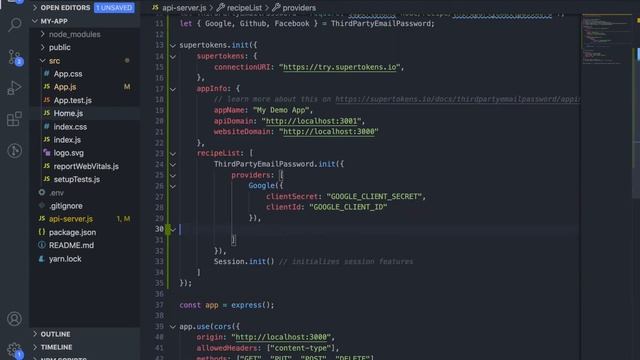
Task: Open the Accounts menu icon
Action: click(15, 318)
